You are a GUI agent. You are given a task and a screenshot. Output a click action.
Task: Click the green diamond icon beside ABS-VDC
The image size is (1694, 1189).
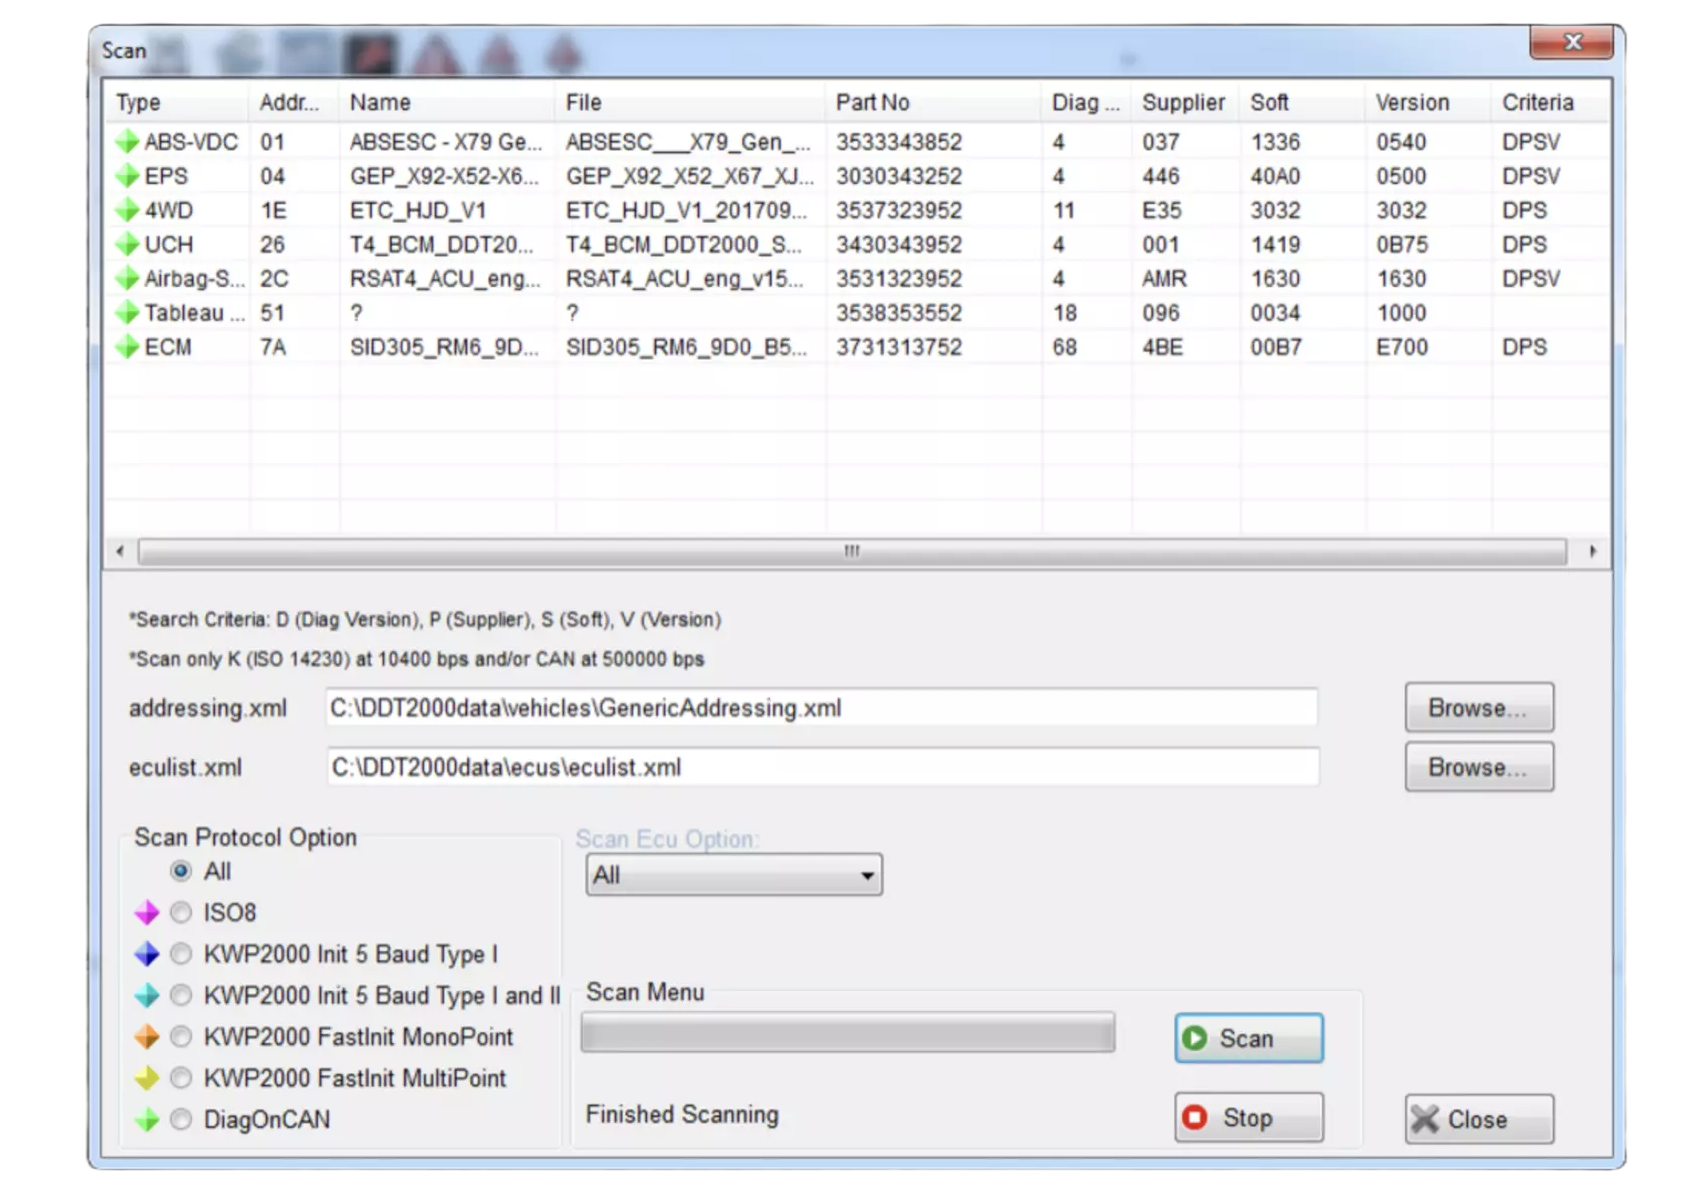coord(127,142)
